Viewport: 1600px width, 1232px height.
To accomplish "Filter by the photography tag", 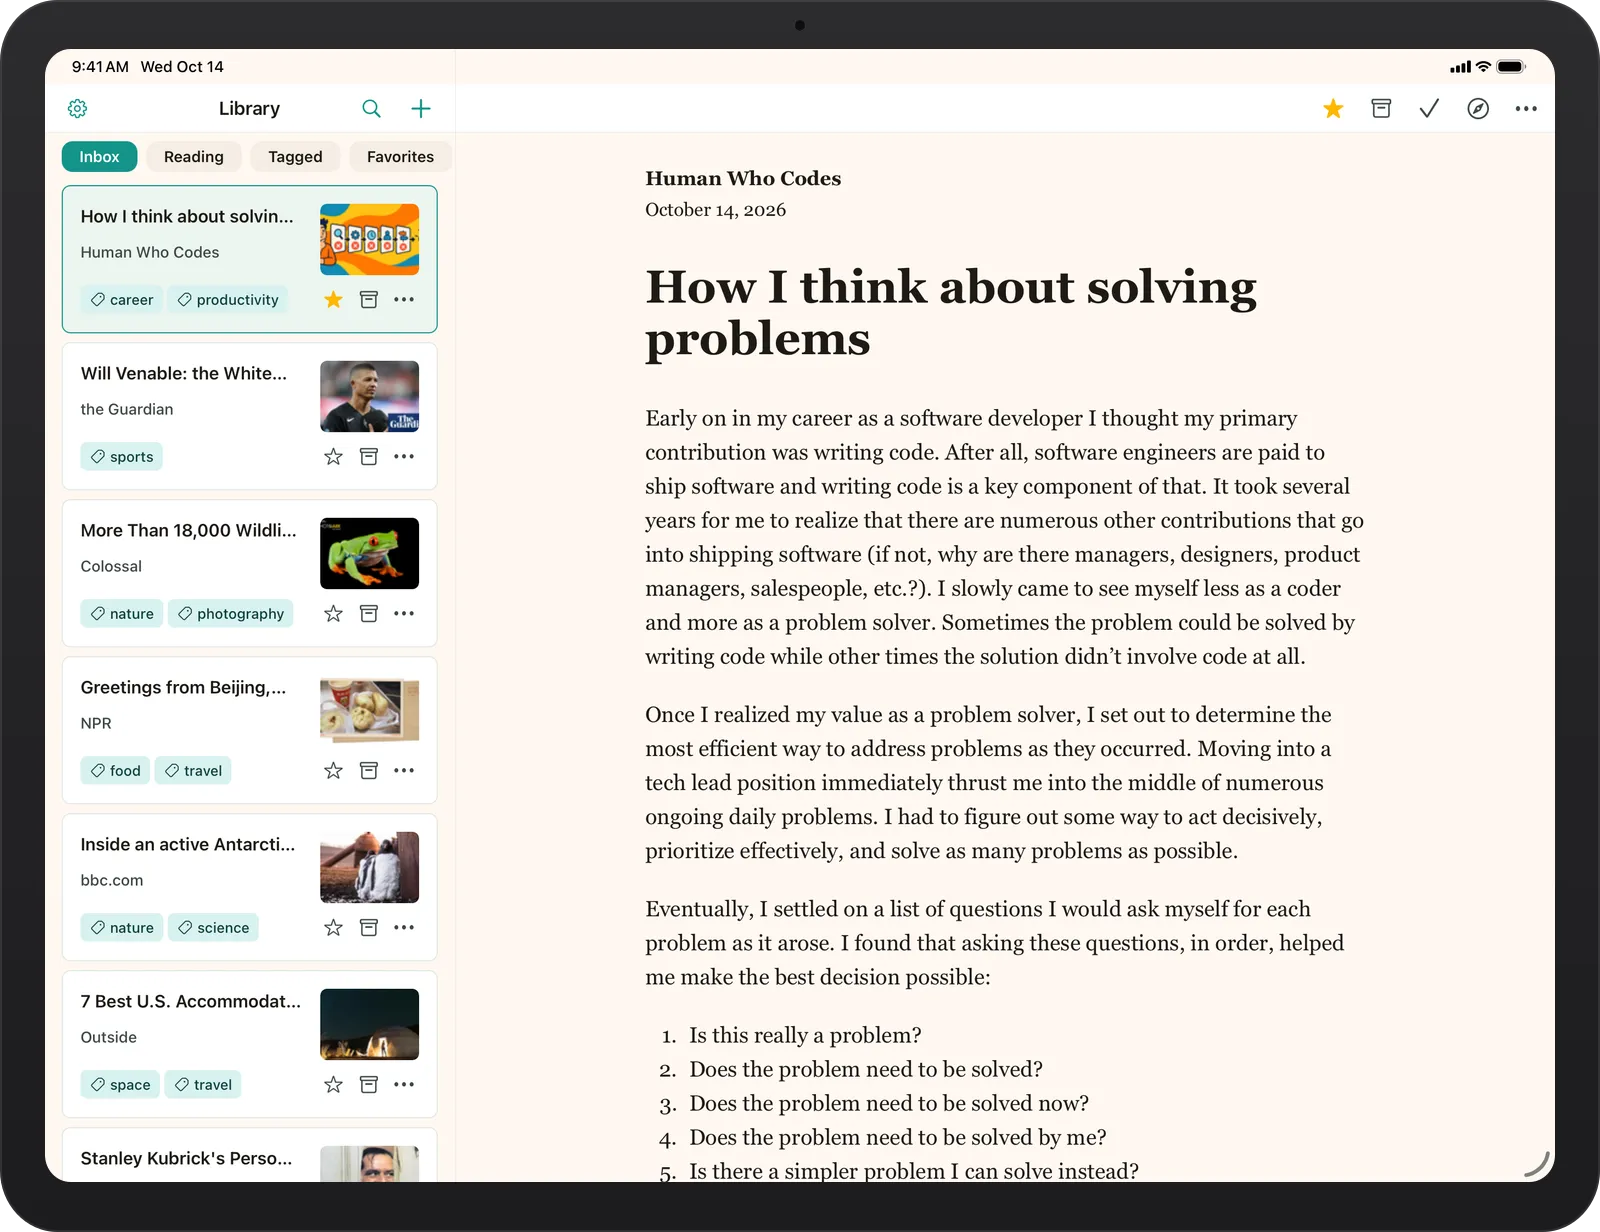I will tap(230, 613).
